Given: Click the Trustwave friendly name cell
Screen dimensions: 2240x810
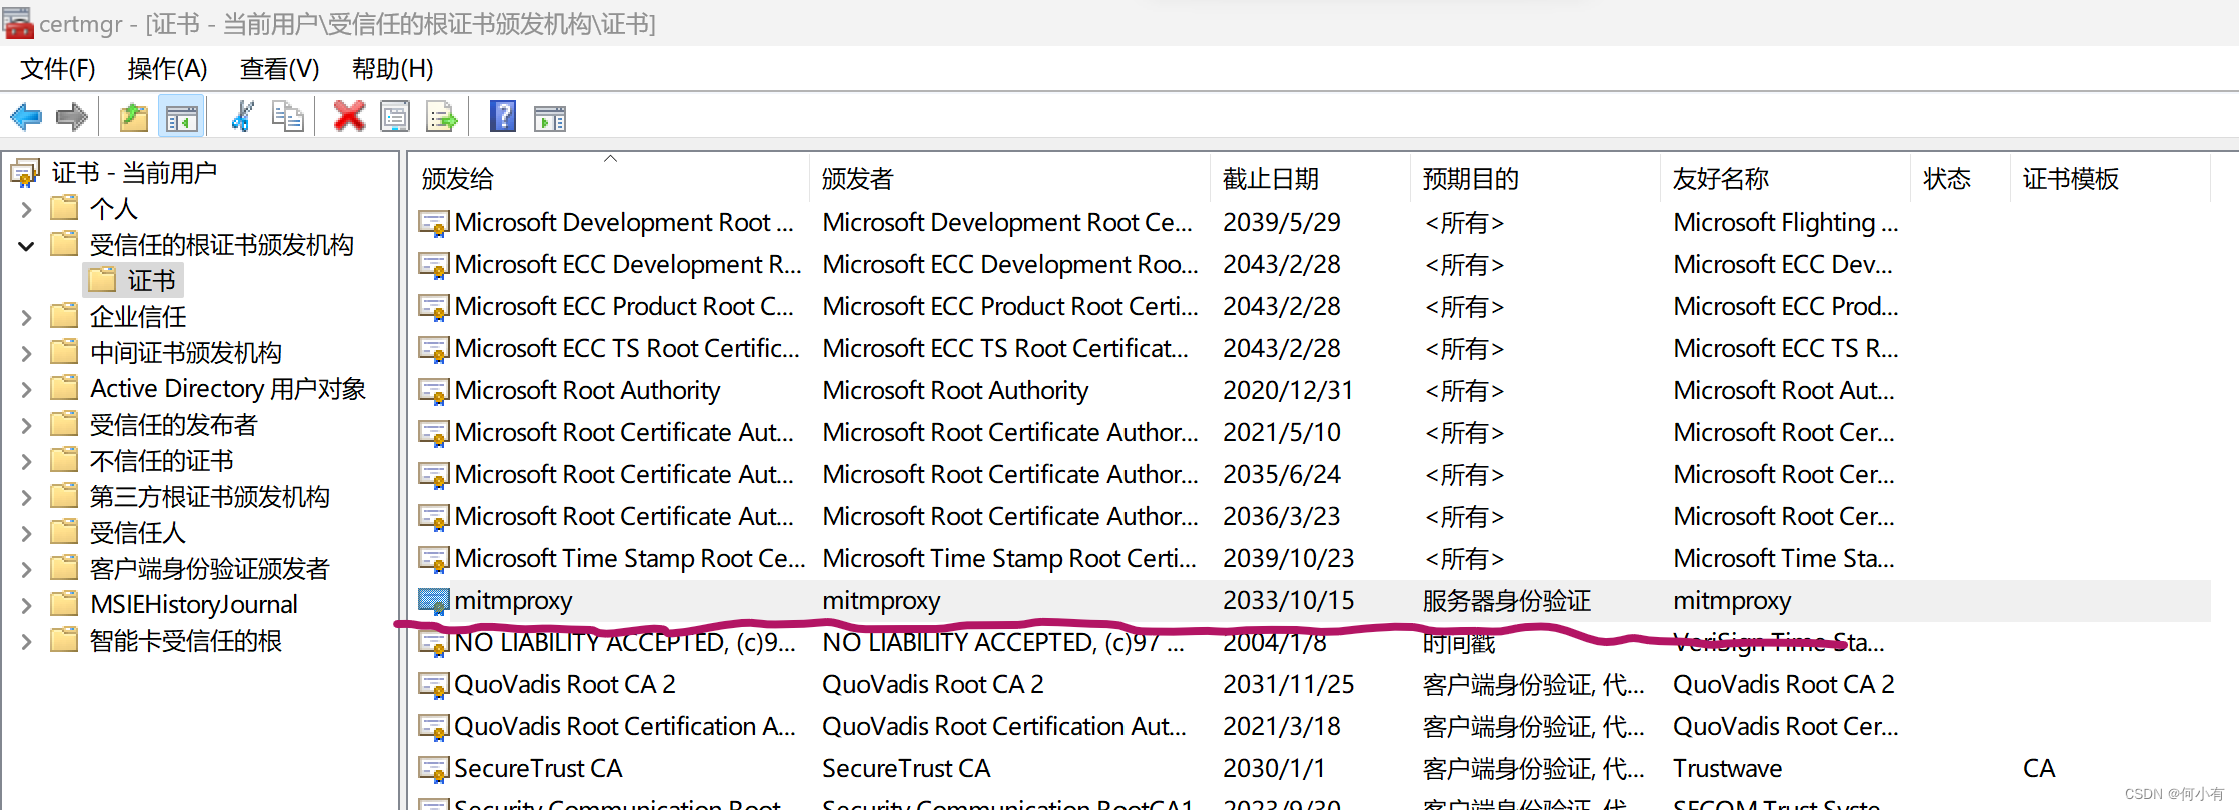Looking at the screenshot, I should 1728,769.
